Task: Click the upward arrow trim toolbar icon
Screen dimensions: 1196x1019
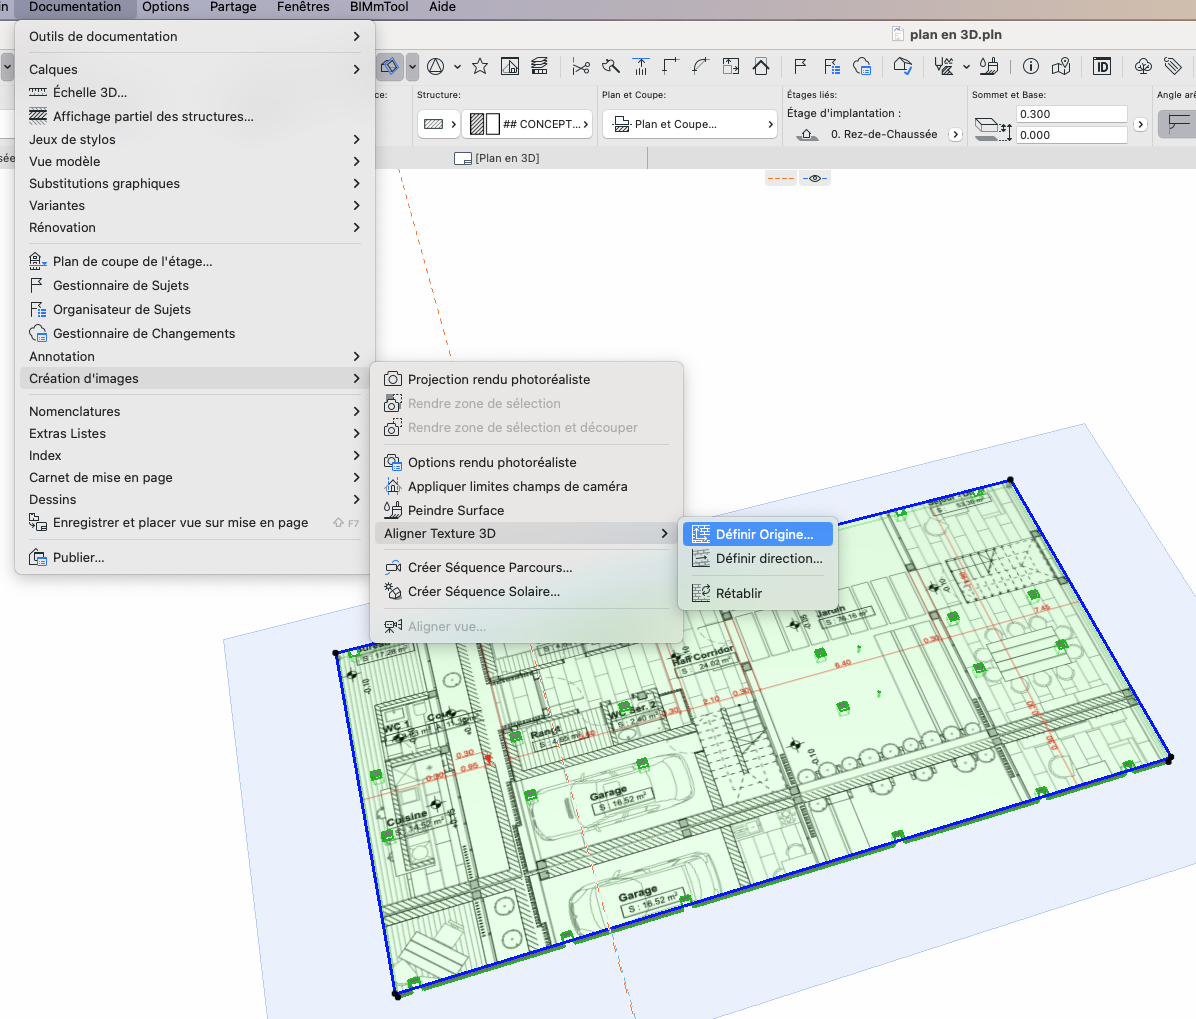Action: point(641,66)
